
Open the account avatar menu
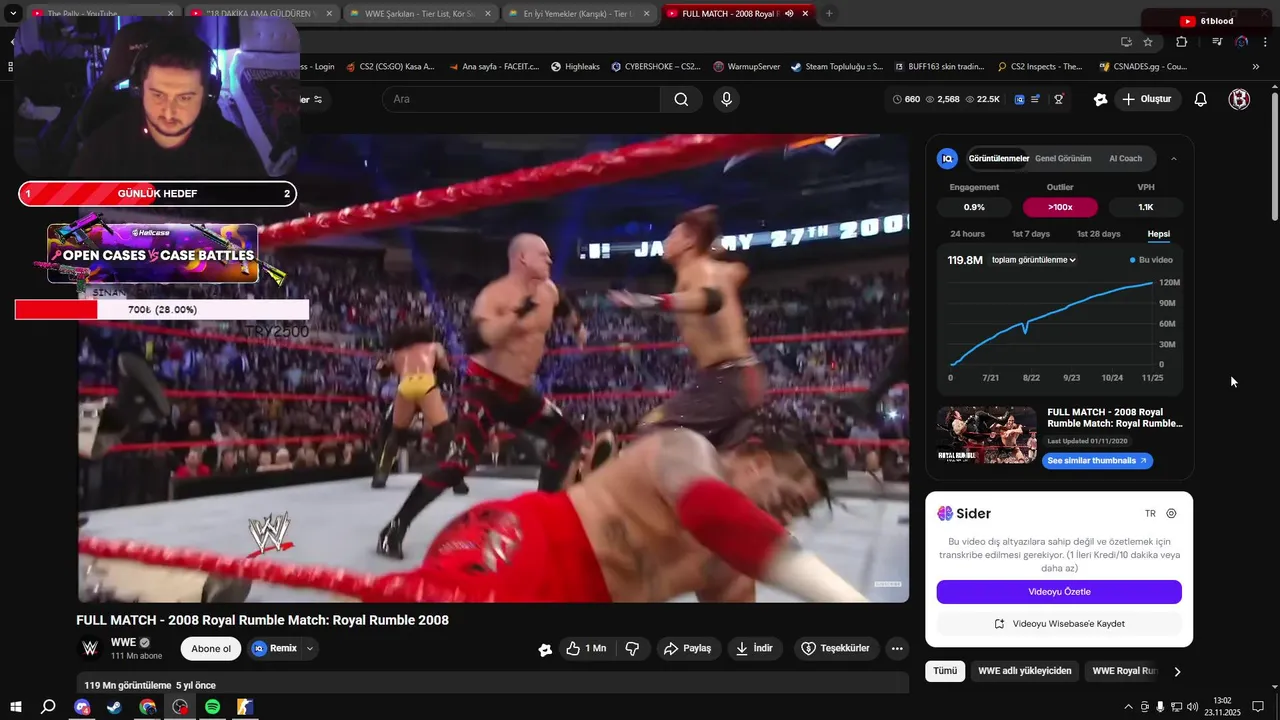tap(1239, 99)
